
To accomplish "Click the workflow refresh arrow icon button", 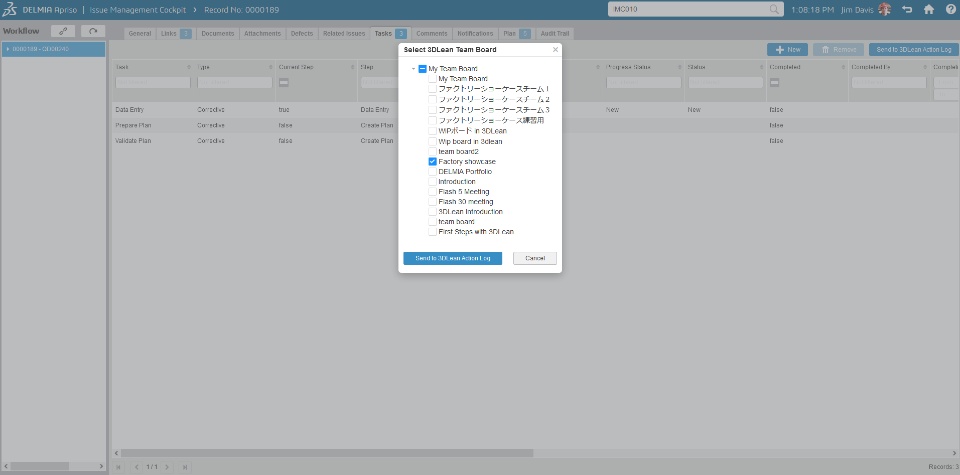I will point(93,31).
